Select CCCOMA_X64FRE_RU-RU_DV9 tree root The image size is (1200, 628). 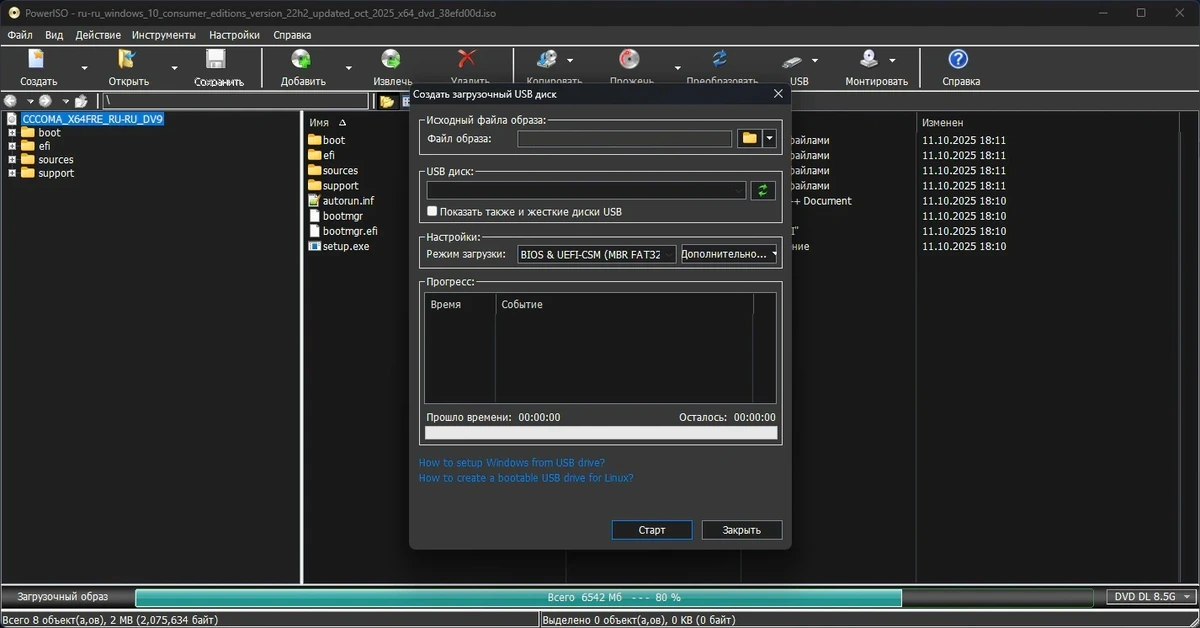pos(92,118)
